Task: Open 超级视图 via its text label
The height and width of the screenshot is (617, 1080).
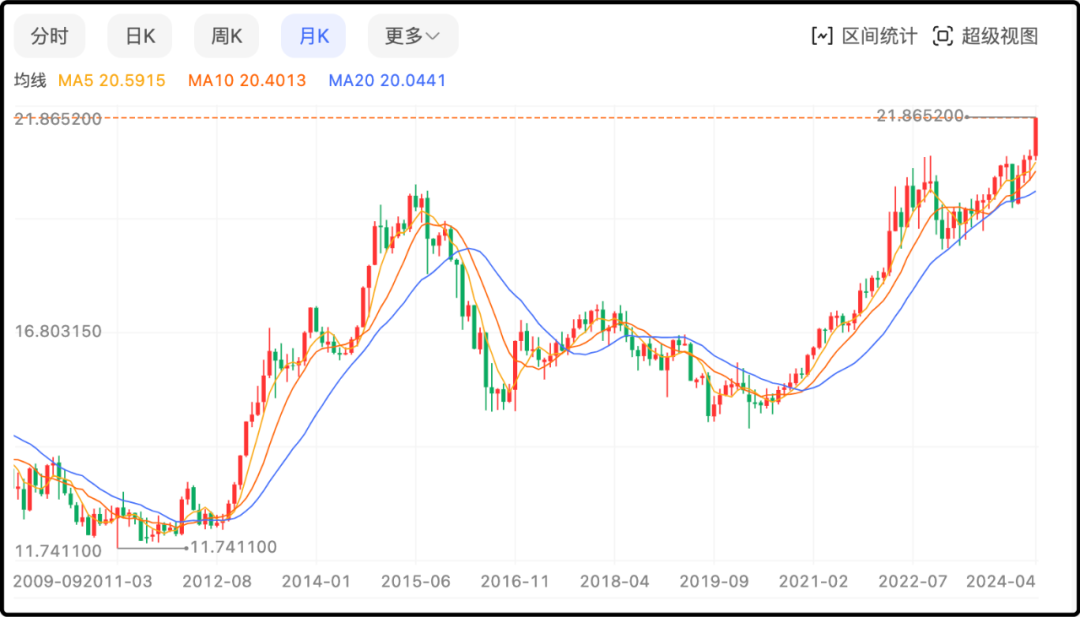Action: (1000, 36)
